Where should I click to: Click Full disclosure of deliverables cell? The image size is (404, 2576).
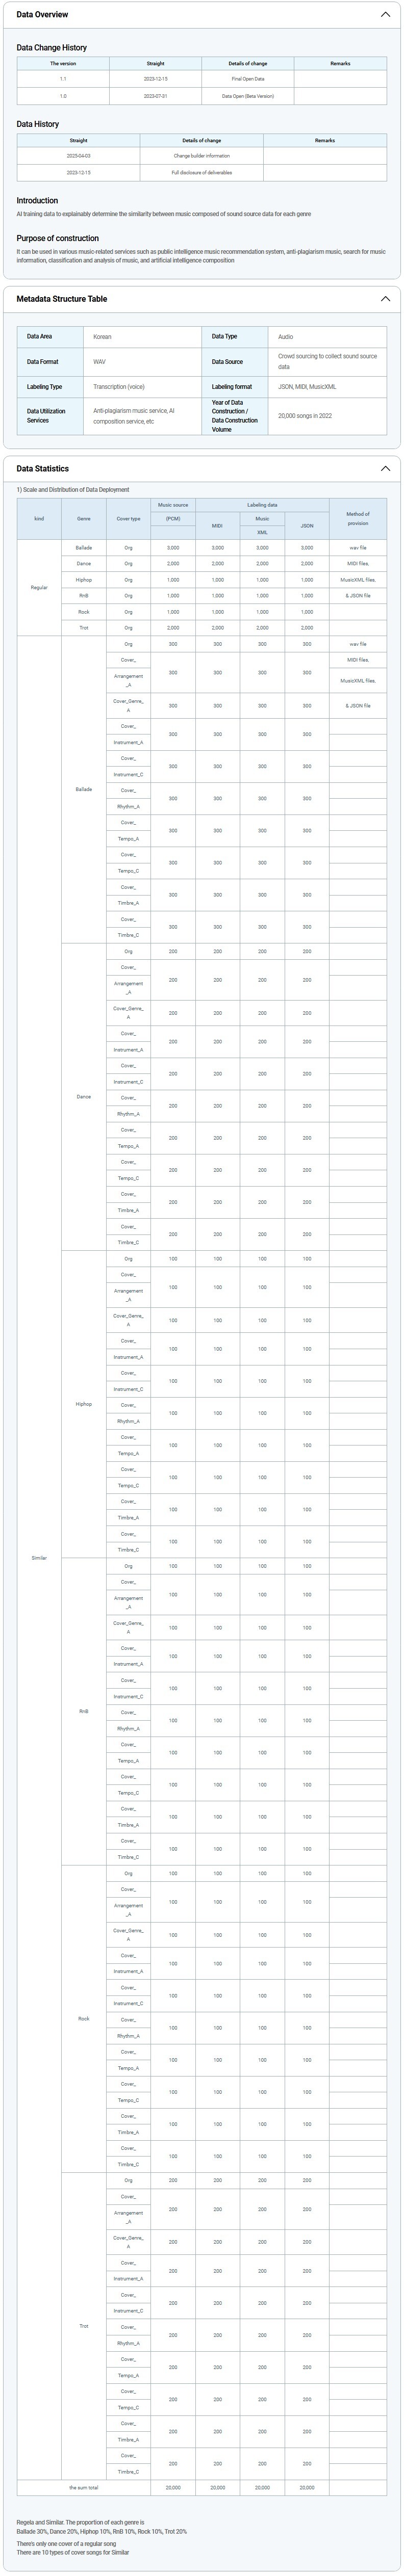201,173
